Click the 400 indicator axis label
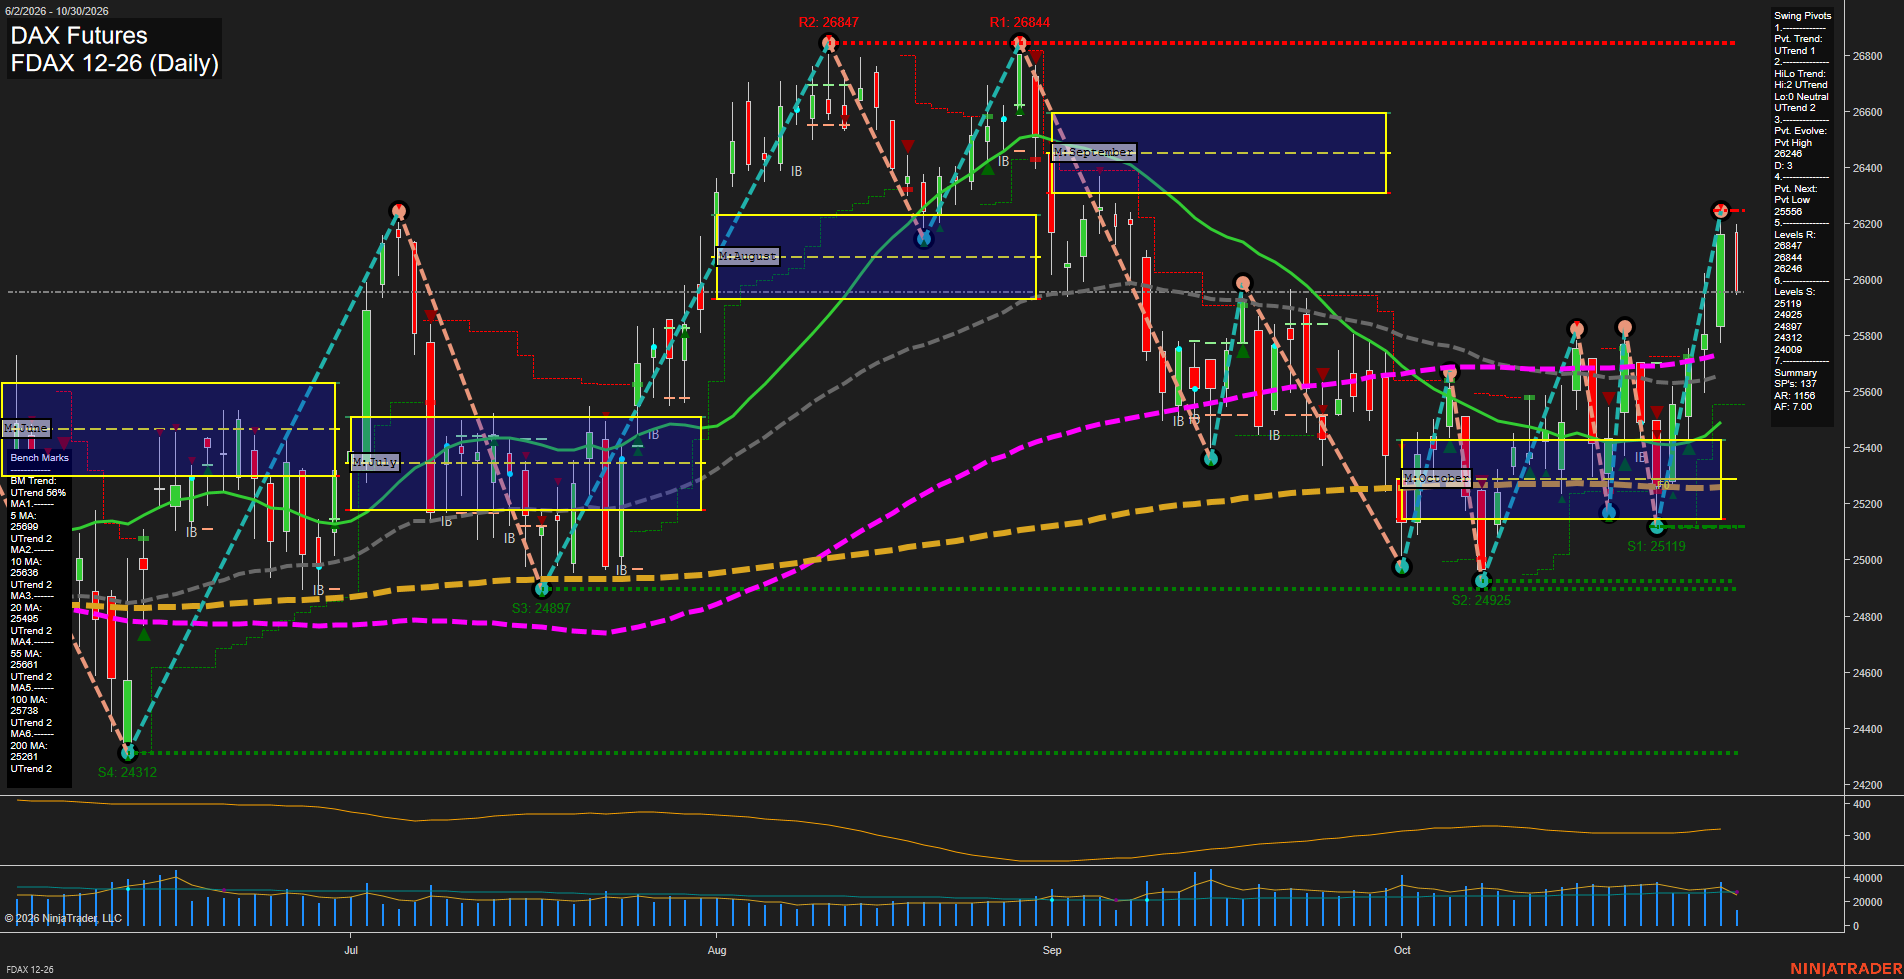The height and width of the screenshot is (979, 1904). click(1862, 804)
